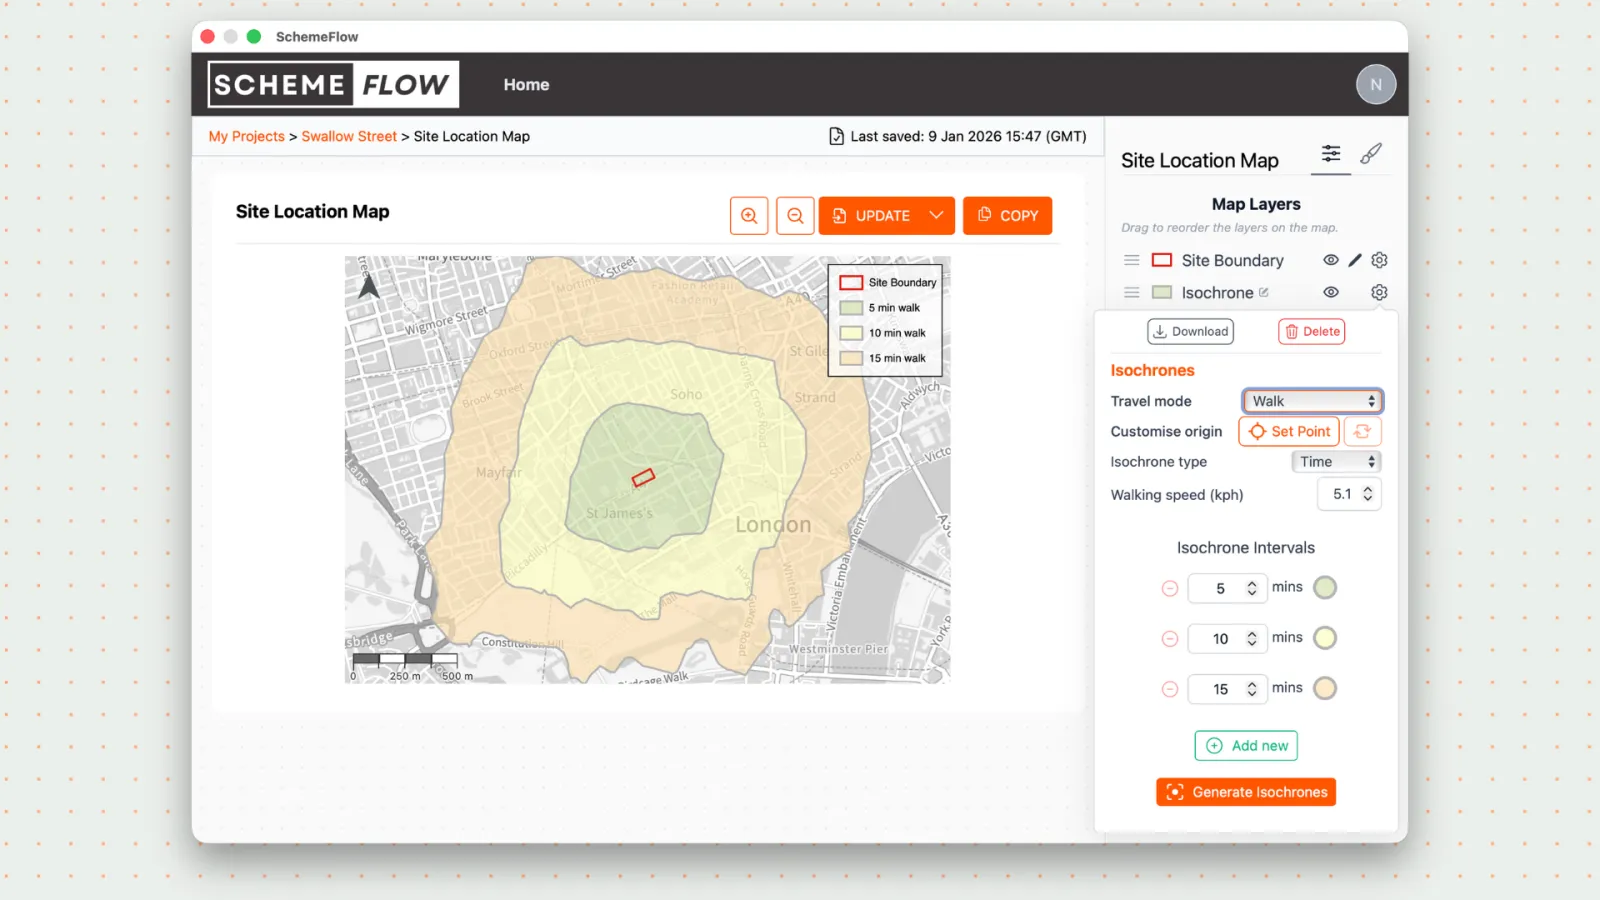Edit Site Boundary with pencil icon
Image resolution: width=1600 pixels, height=900 pixels.
[1355, 260]
